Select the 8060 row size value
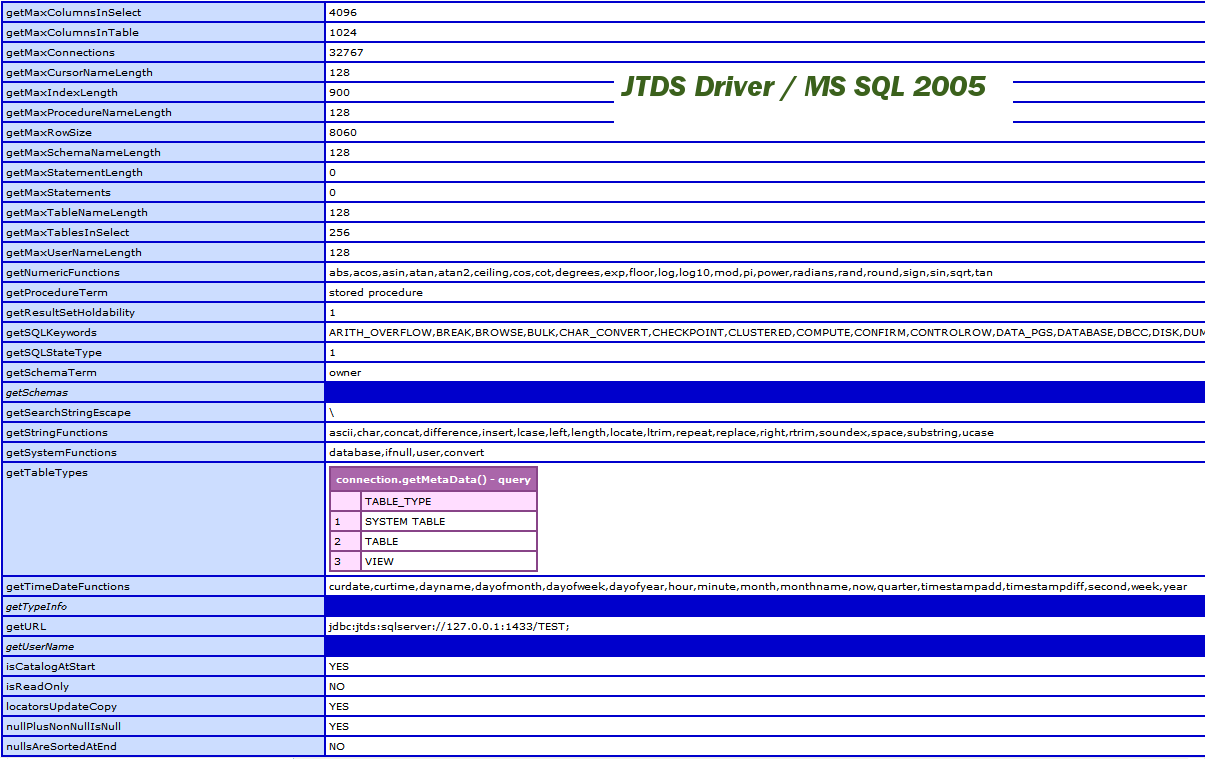 pyautogui.click(x=342, y=133)
